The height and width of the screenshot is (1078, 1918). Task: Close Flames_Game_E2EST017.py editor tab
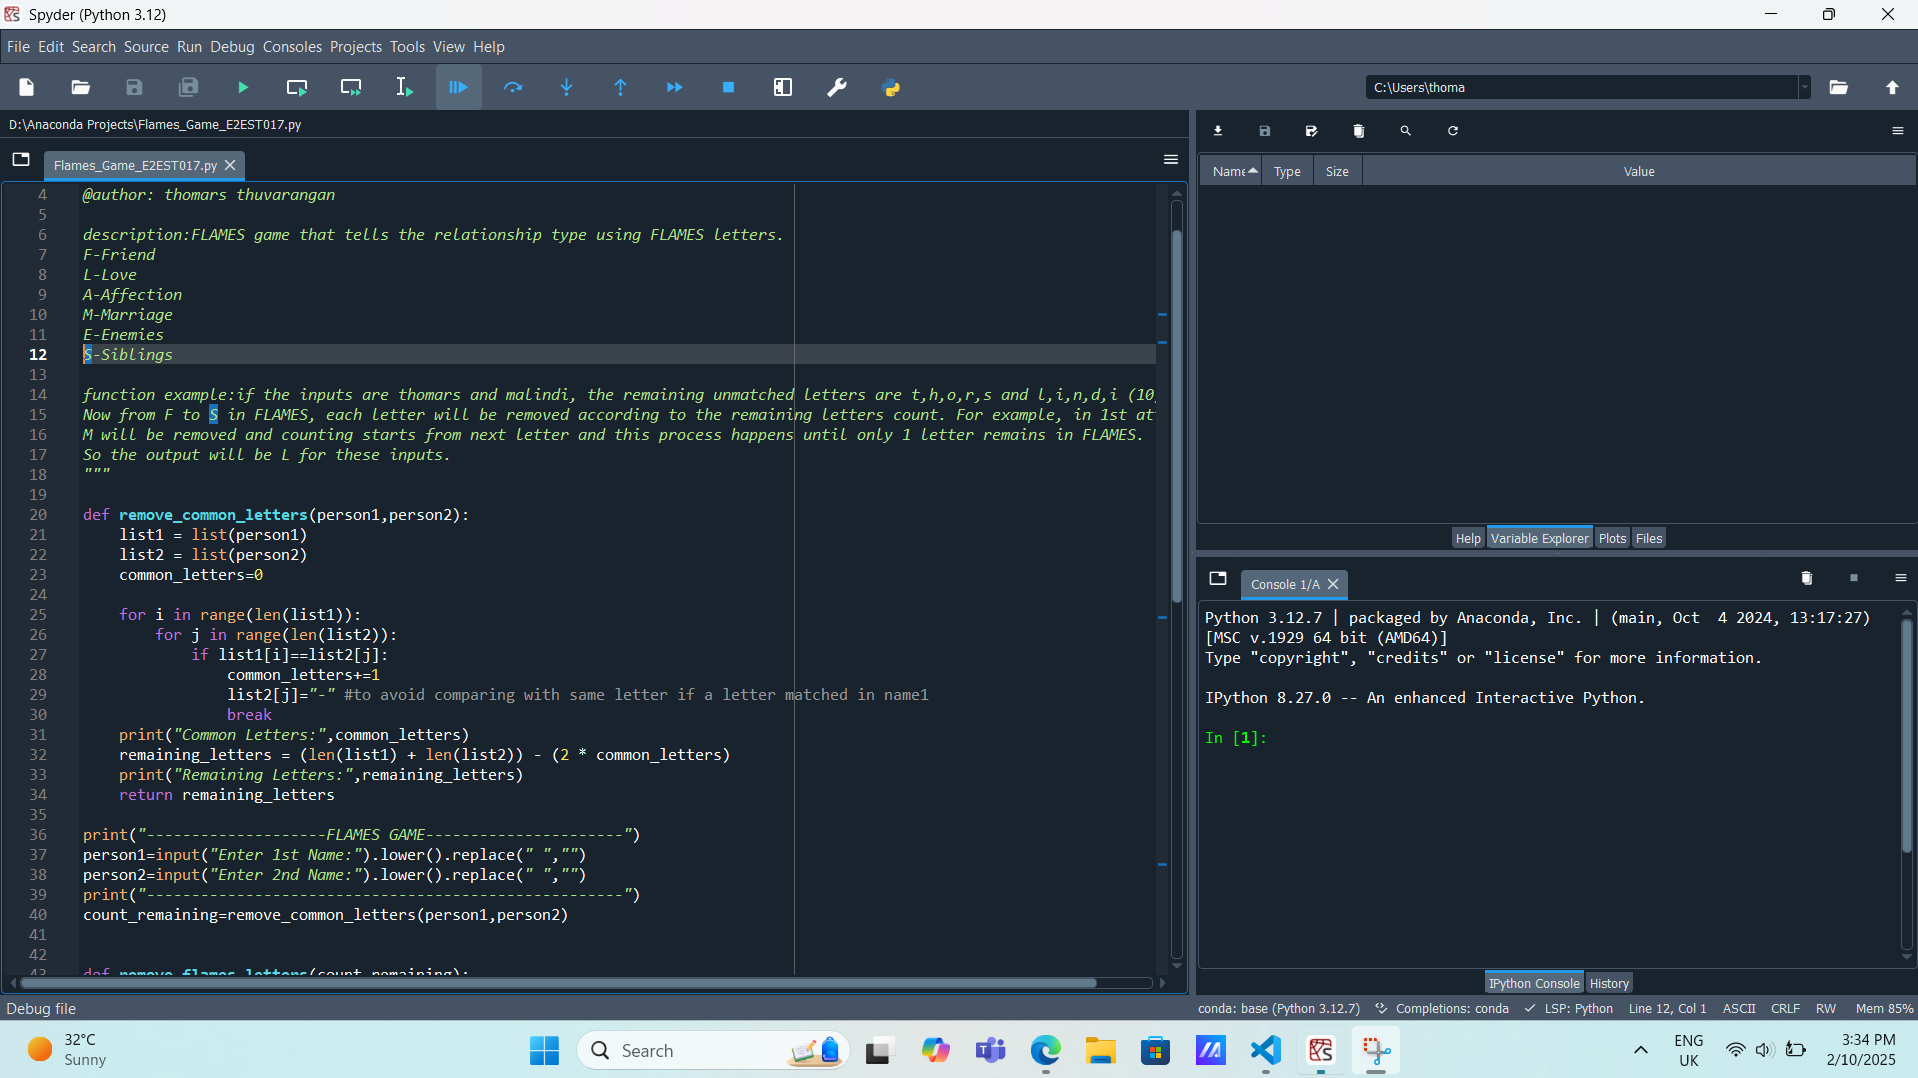pyautogui.click(x=230, y=165)
